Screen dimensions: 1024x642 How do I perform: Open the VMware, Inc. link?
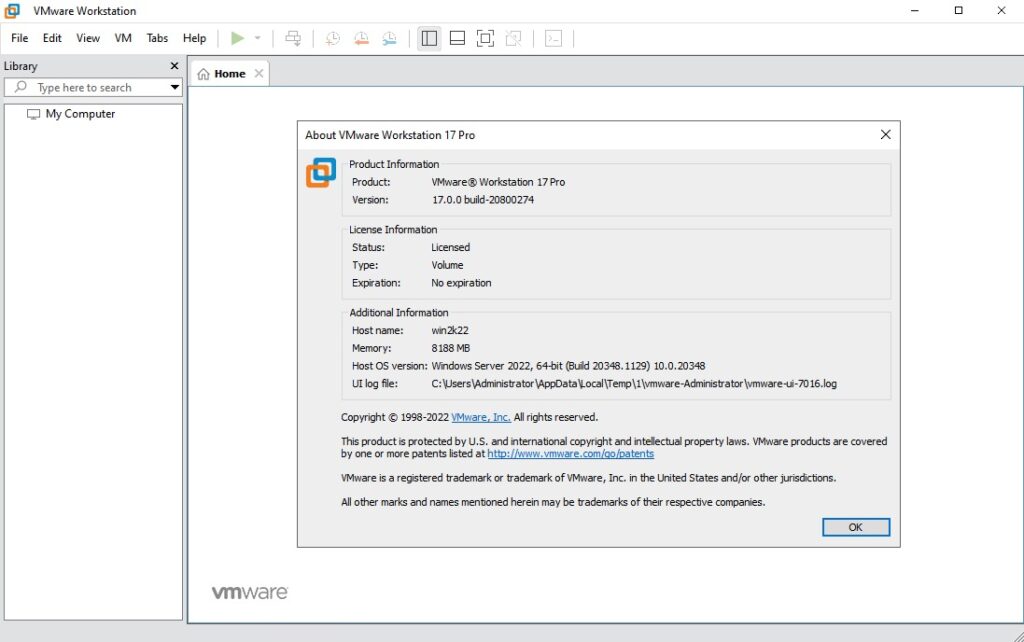(481, 417)
